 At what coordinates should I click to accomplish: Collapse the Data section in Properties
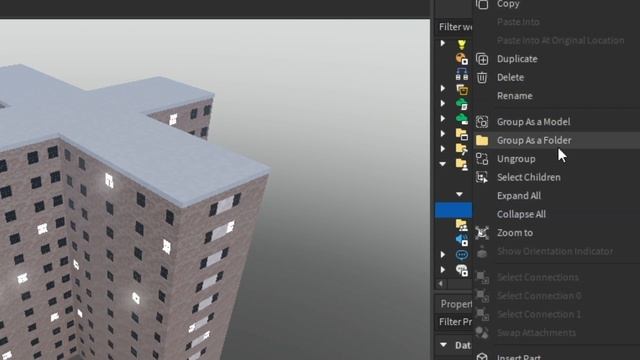coord(444,345)
